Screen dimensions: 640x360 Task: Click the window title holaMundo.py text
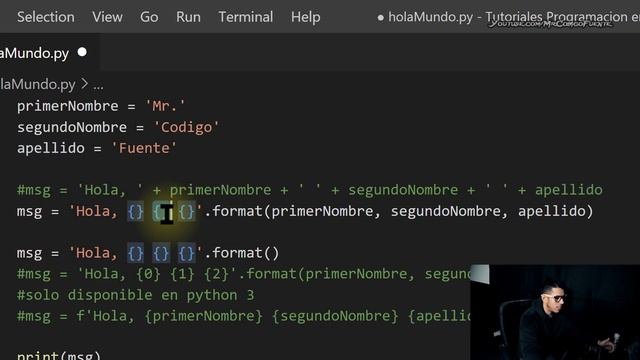(430, 17)
